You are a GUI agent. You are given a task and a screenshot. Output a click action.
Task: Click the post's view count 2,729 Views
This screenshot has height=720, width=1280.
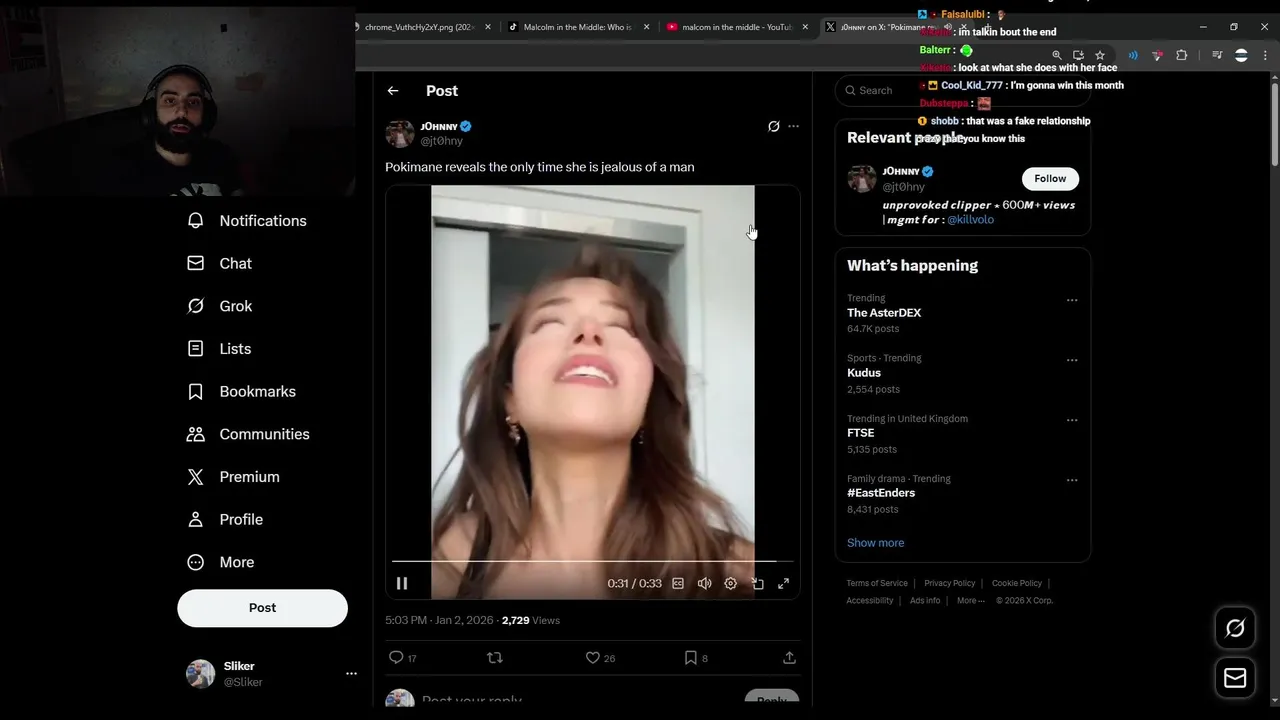(x=530, y=620)
